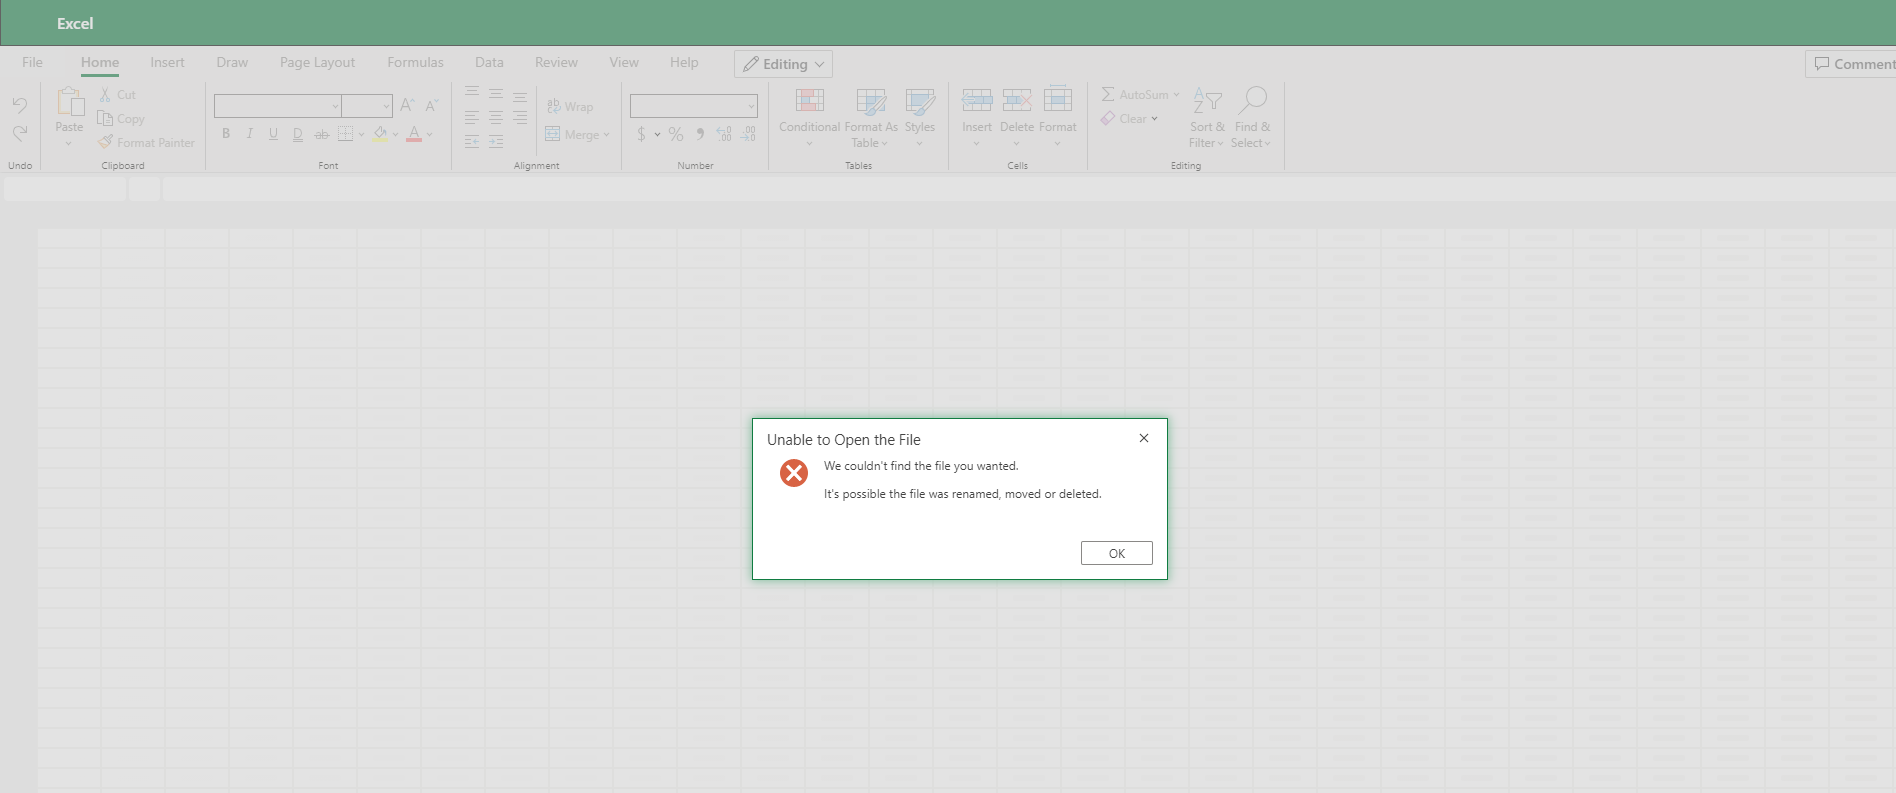Expand the Styles gallery dropdown

(x=920, y=144)
